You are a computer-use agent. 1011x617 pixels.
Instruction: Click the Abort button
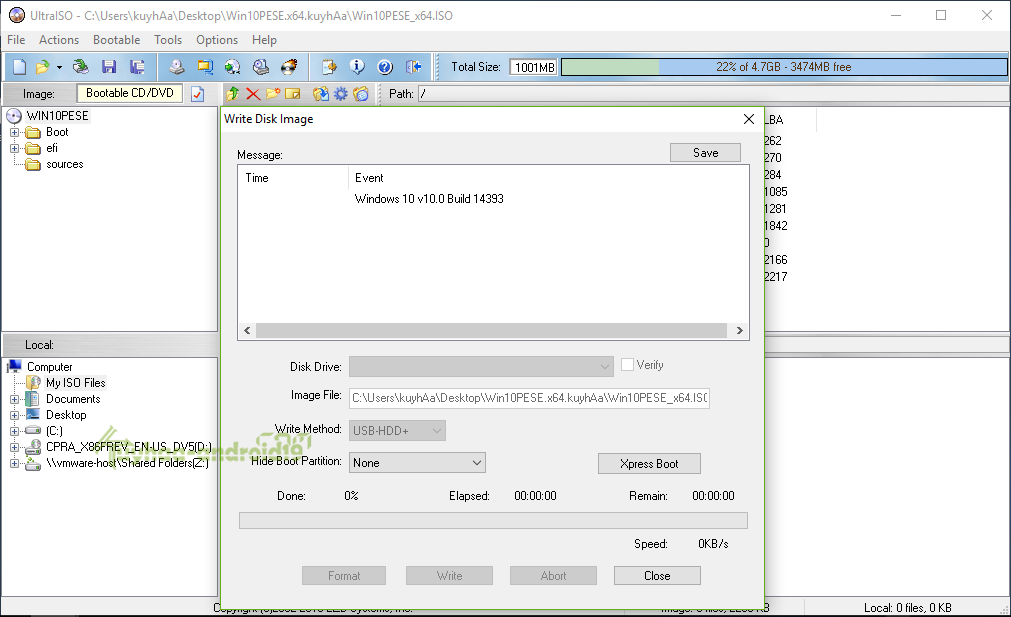(x=553, y=576)
